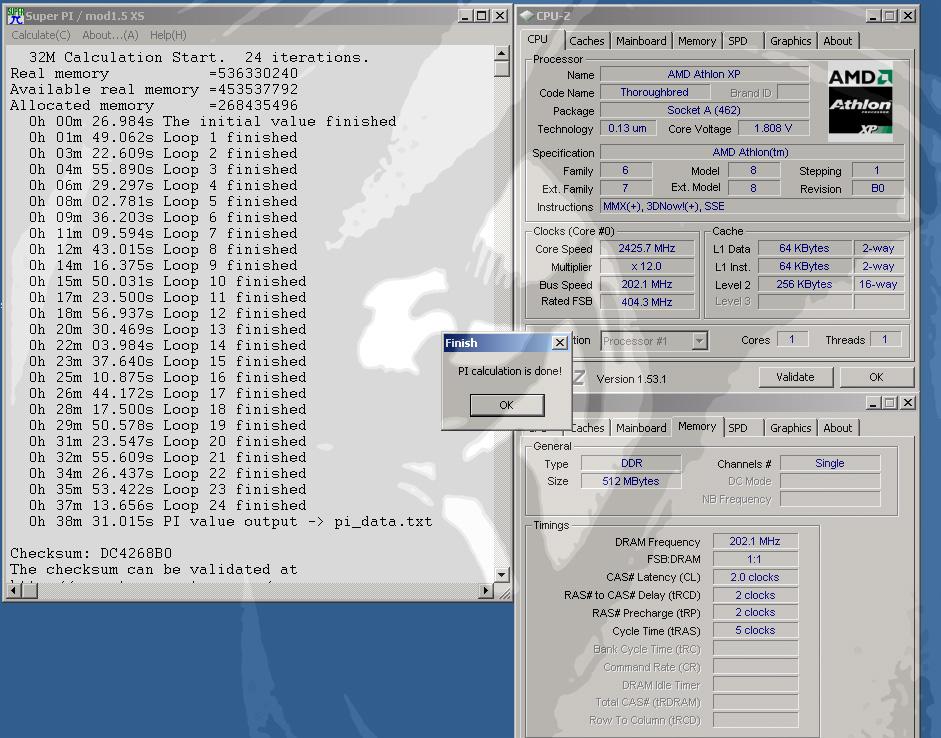941x738 pixels.
Task: Open the Graphics tab in the lower CPU-Z window
Action: (790, 428)
